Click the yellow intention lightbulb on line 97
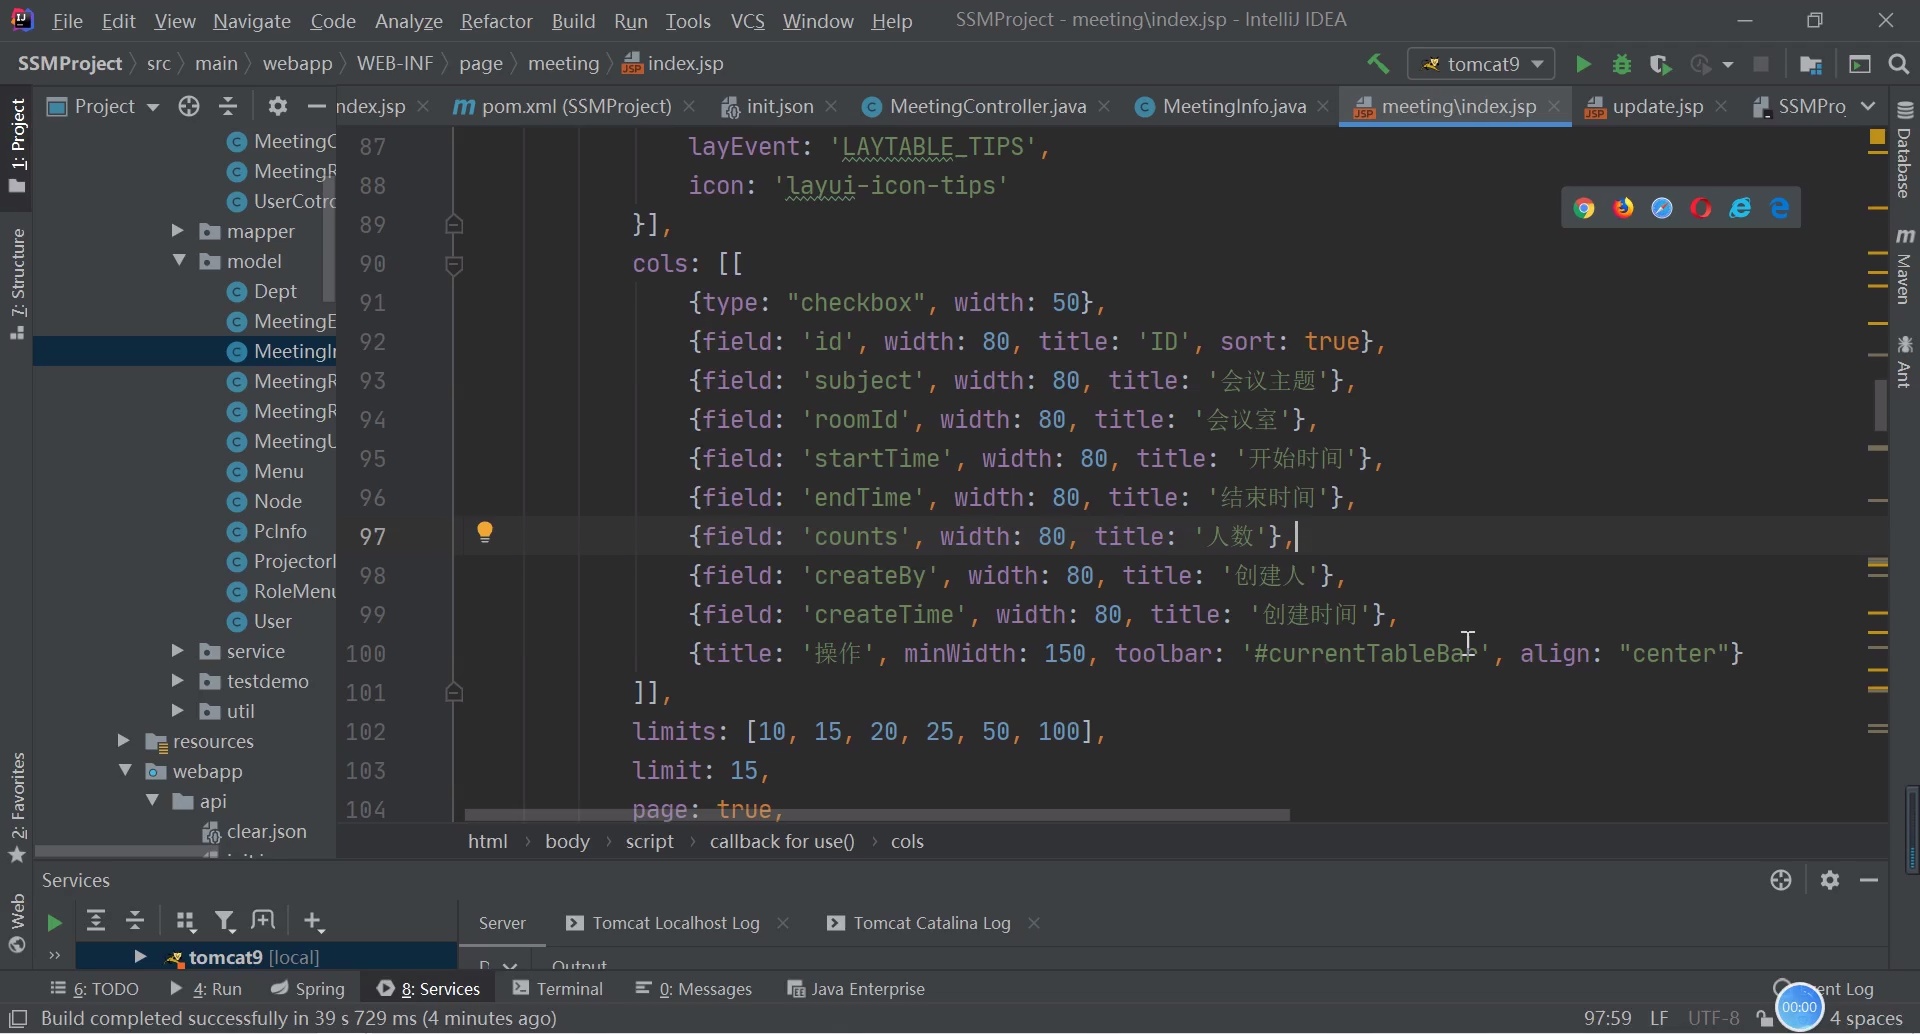Viewport: 1920px width, 1034px height. pos(485,532)
